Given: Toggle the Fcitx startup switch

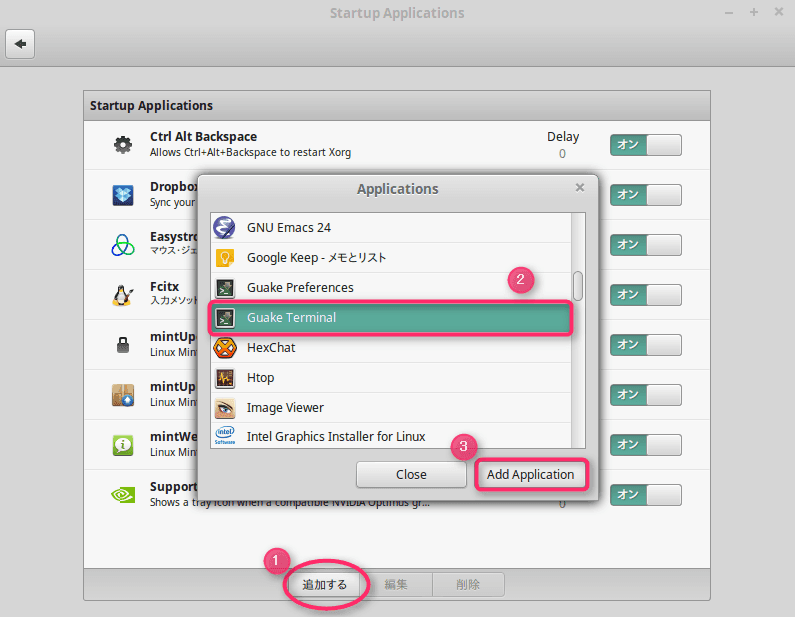Looking at the screenshot, I should (645, 295).
